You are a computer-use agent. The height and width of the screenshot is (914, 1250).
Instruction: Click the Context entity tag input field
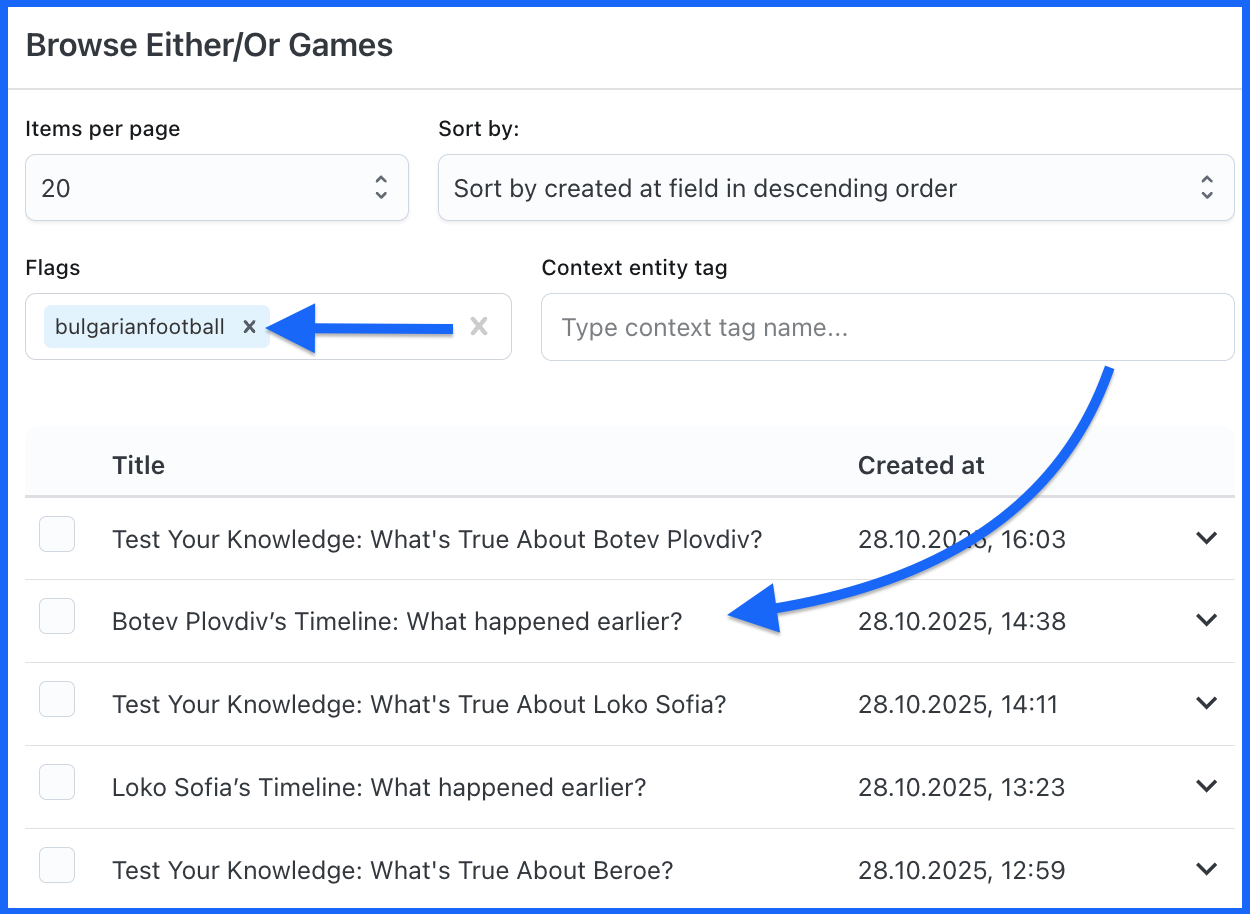886,327
